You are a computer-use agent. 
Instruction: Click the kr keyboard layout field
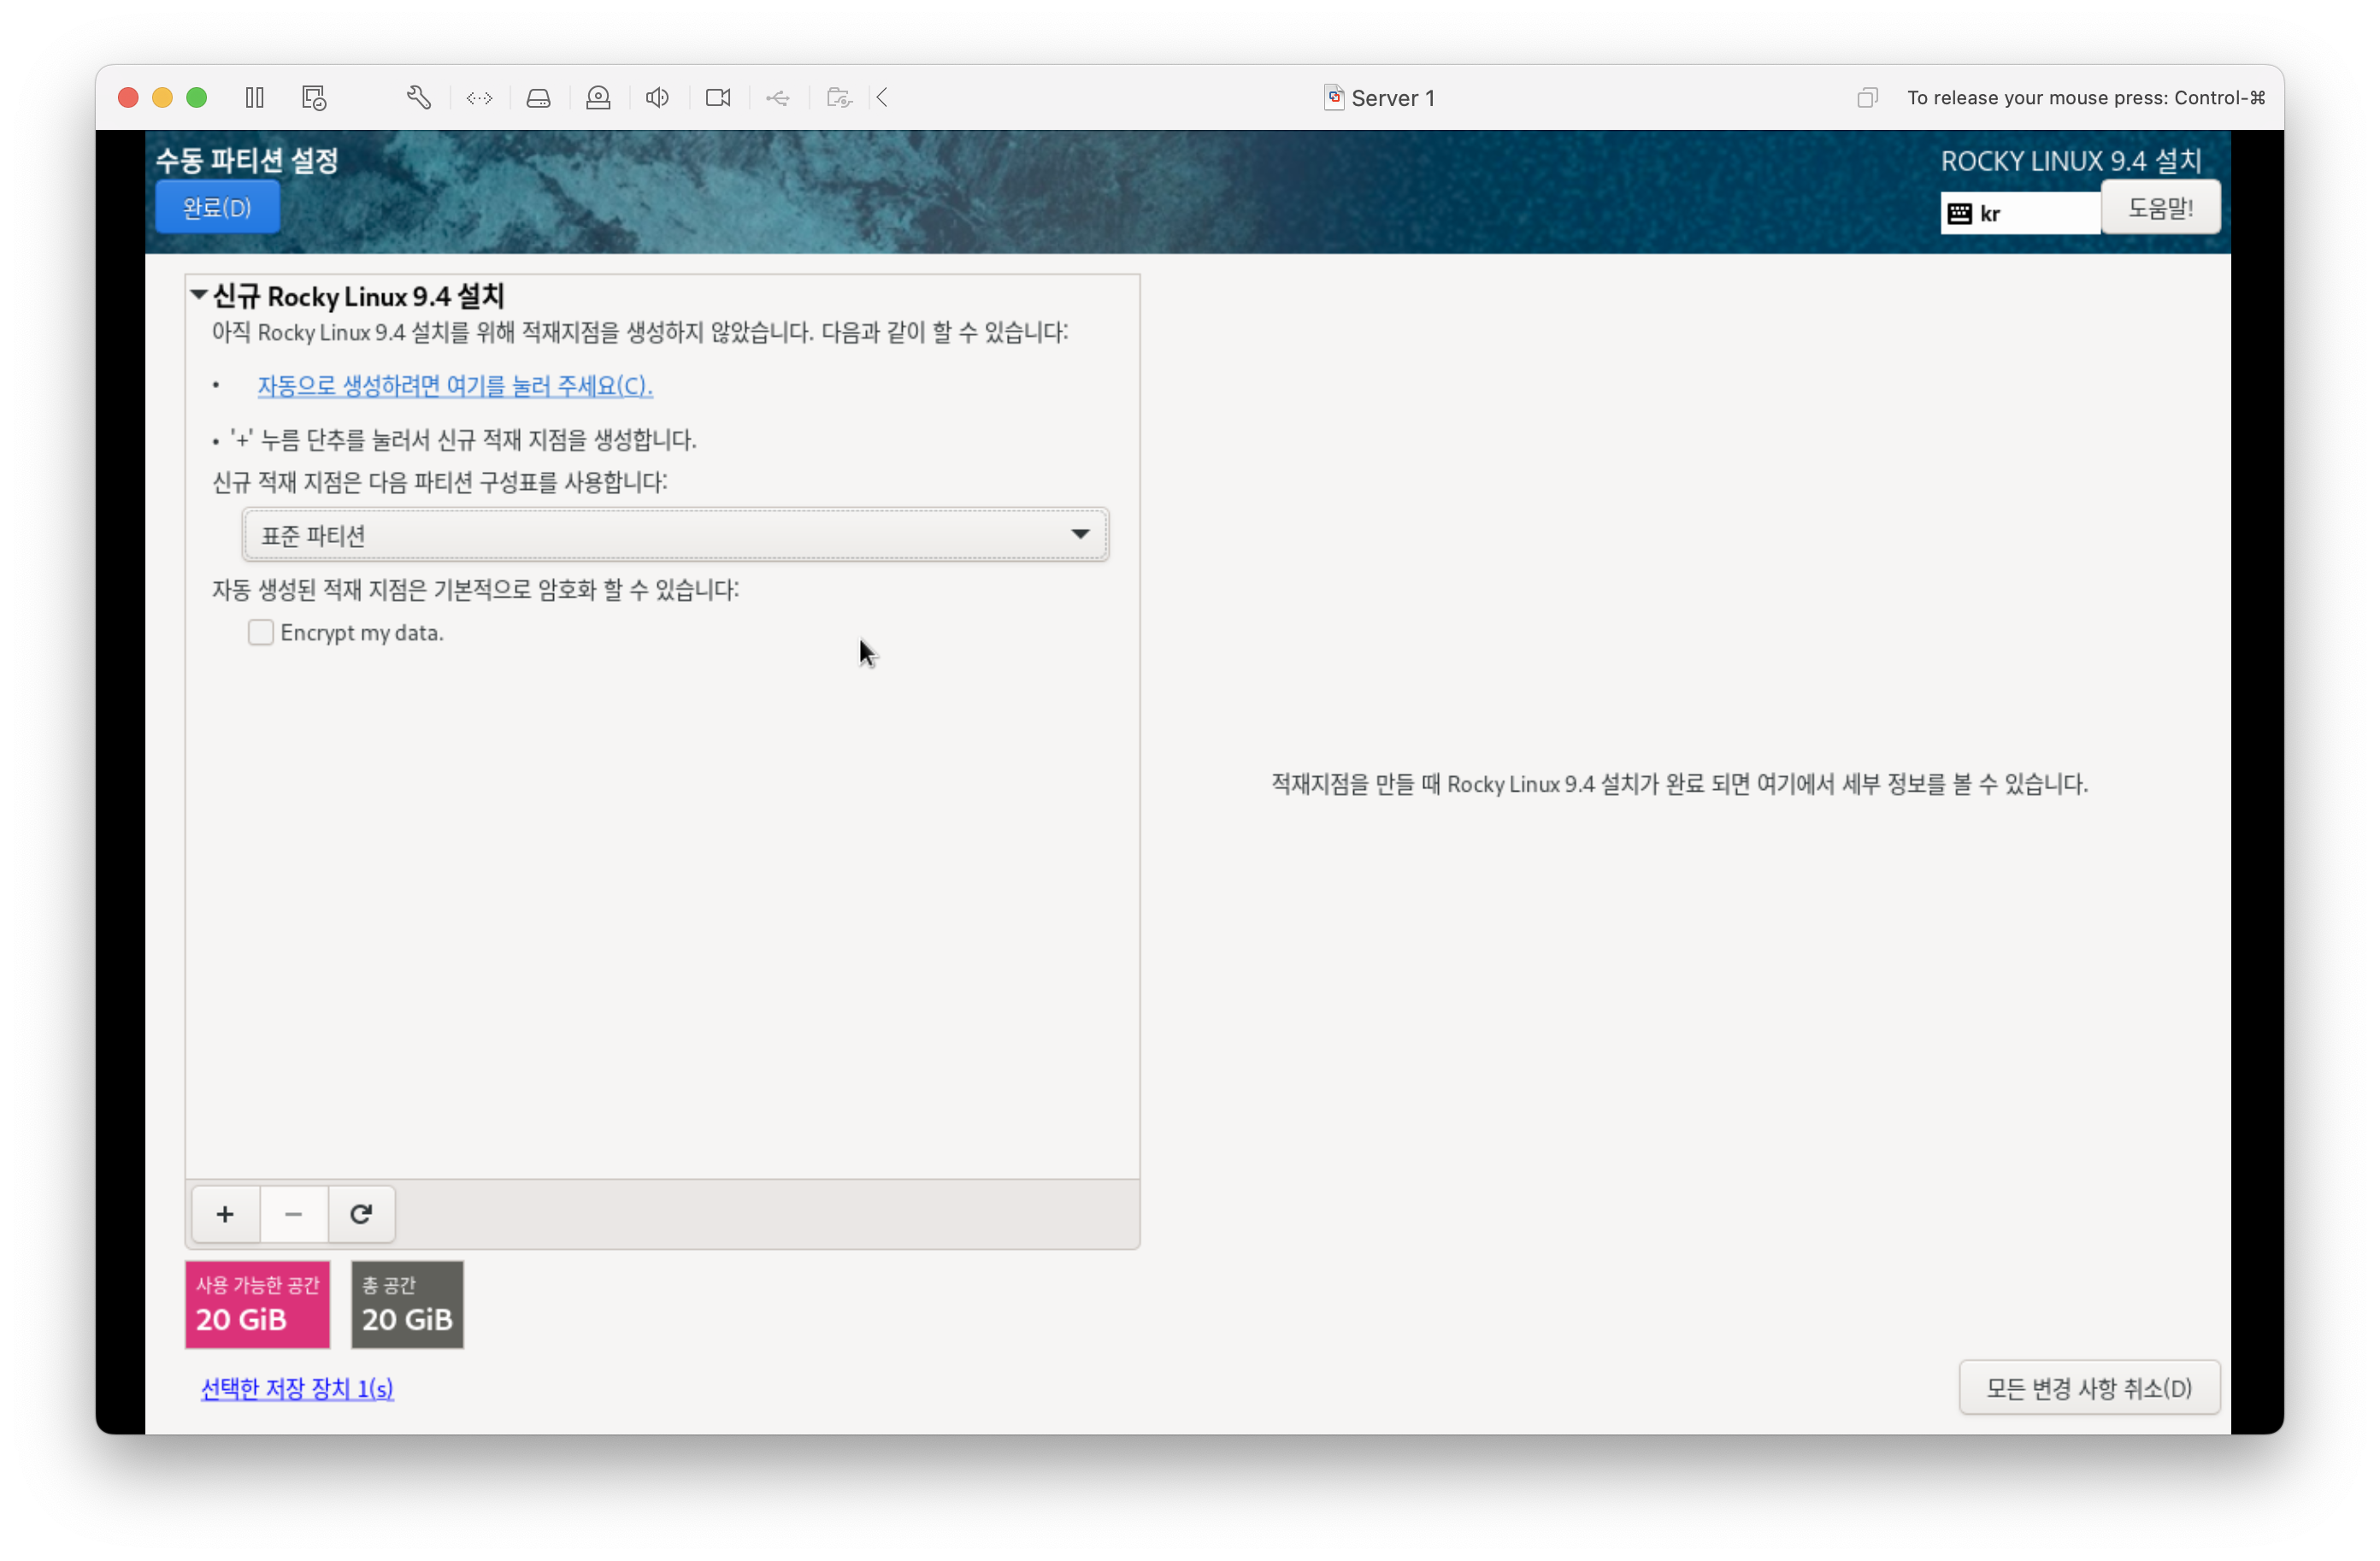point(2020,213)
